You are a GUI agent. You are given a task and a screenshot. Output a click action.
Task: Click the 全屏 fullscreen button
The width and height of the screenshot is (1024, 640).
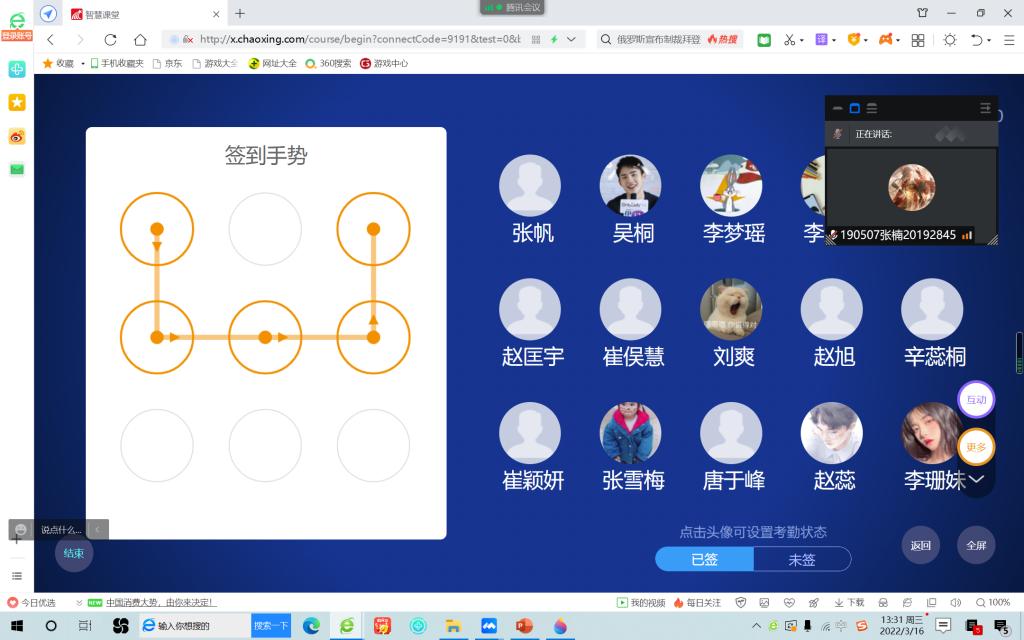click(x=976, y=545)
